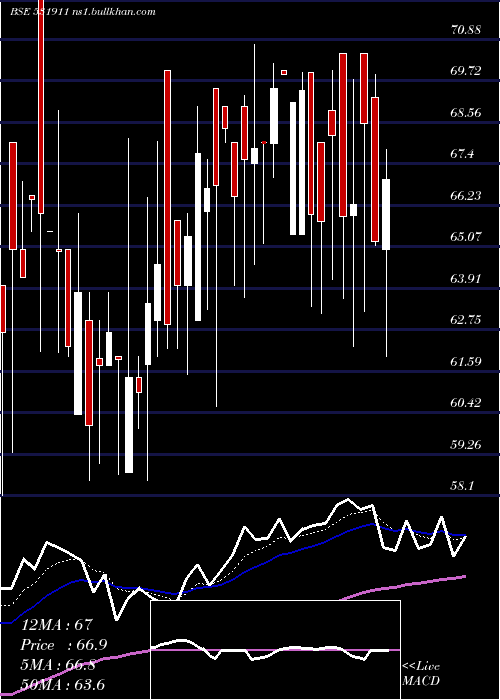This screenshot has width=500, height=700.
Task: Click the 12MA : 67 indicator text
Action: coord(58,626)
